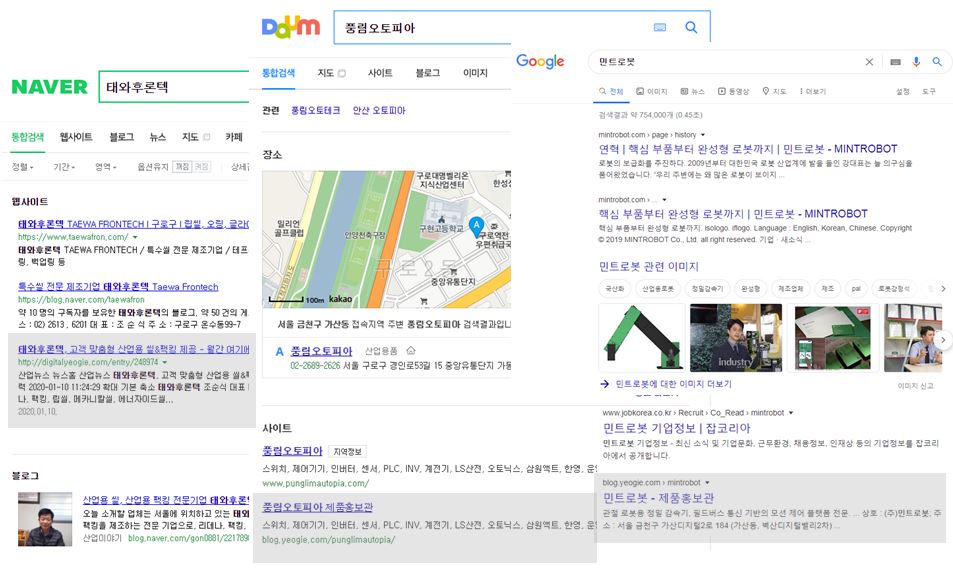The height and width of the screenshot is (571, 953).
Task: Expand arrow beside jobkorea.co.kr result URL
Action: 791,413
